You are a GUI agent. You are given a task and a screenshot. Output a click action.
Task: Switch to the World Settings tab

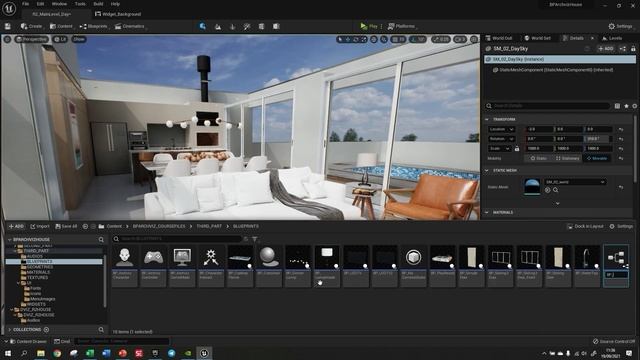pos(537,38)
